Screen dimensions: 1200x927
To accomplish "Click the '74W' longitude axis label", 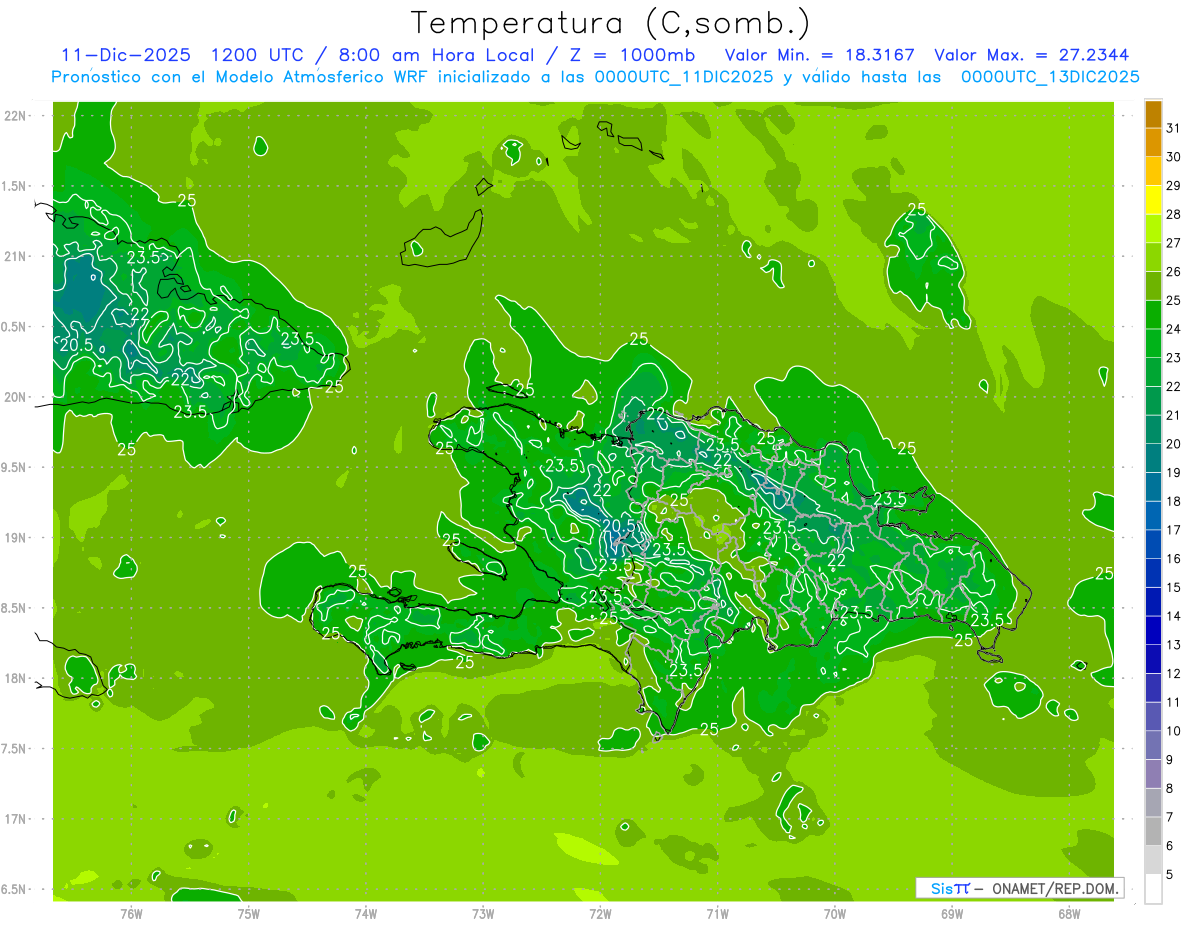I will (x=366, y=913).
